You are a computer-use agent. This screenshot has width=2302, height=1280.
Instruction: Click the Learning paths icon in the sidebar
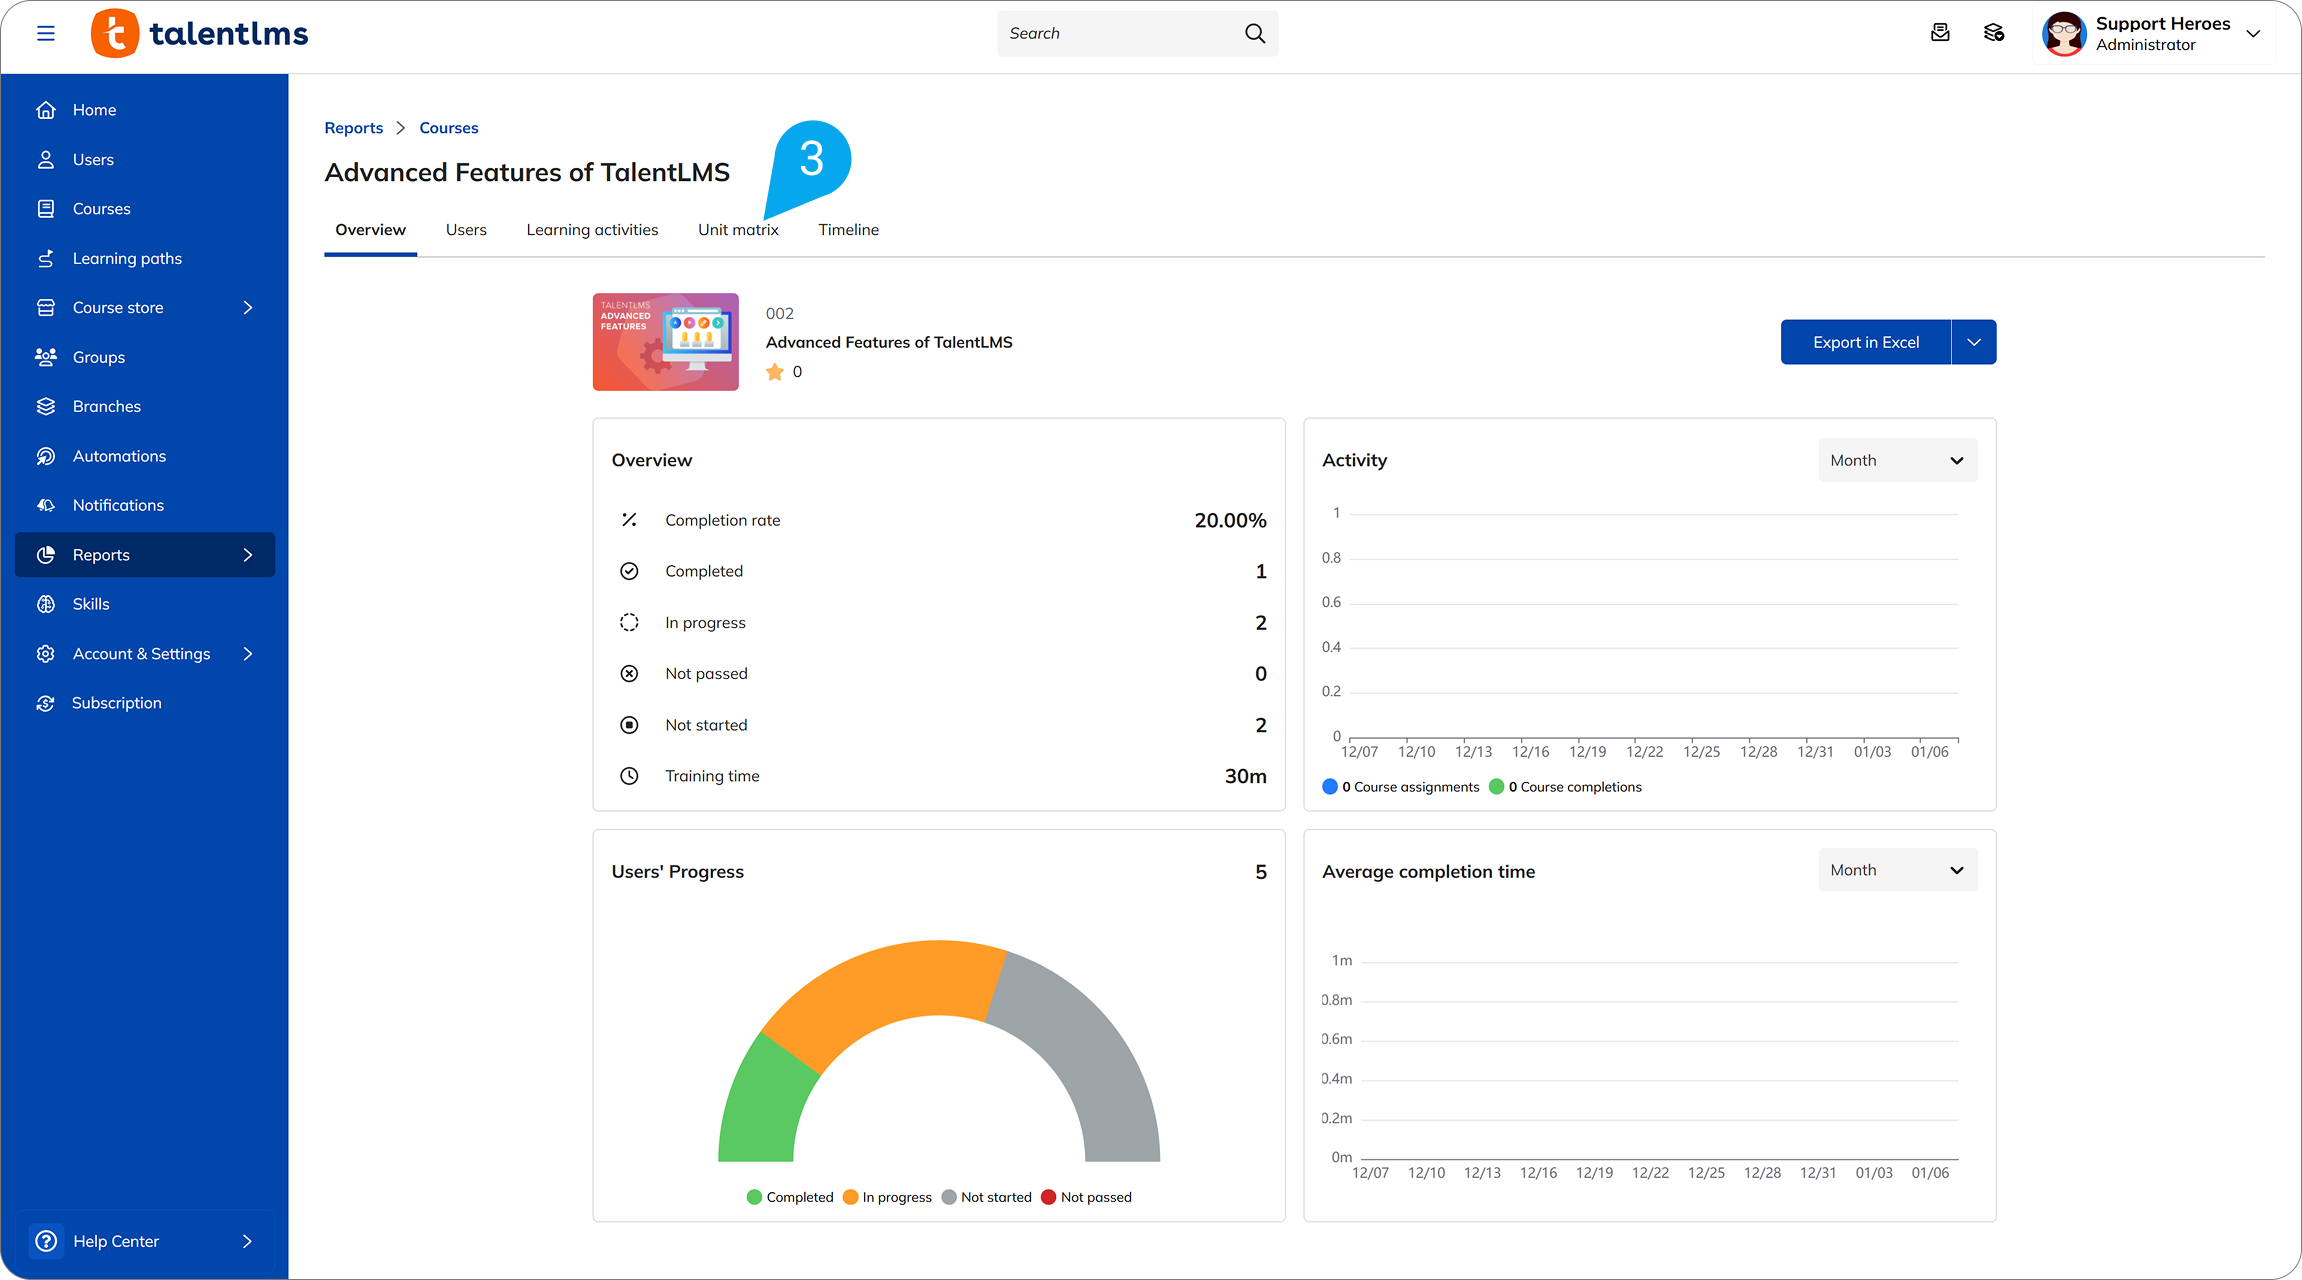(x=46, y=258)
